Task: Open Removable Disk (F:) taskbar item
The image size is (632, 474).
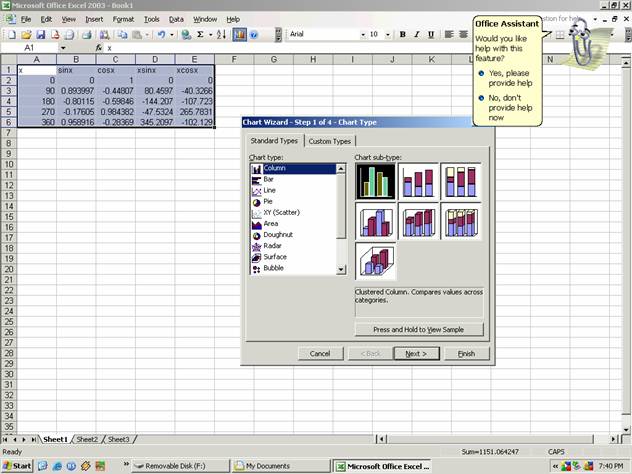Action: tap(181, 466)
